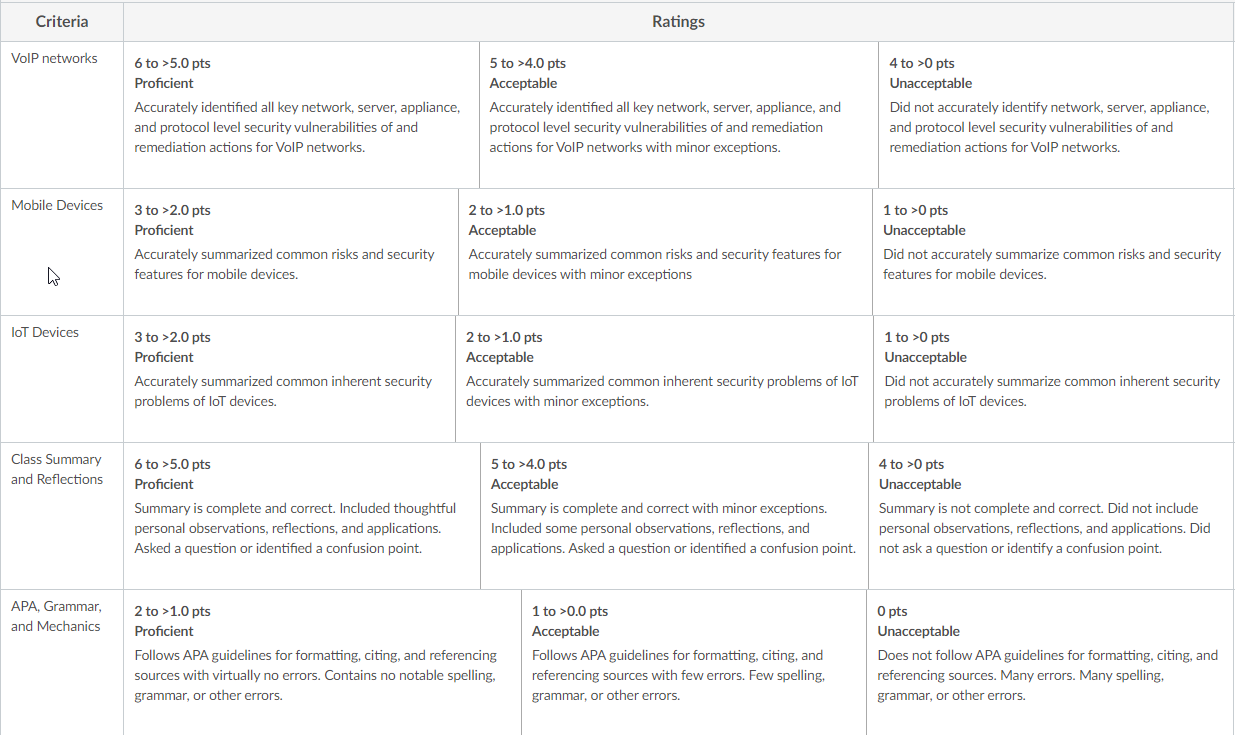
Task: Choose Class Summary Acceptable rating
Action: pos(675,516)
